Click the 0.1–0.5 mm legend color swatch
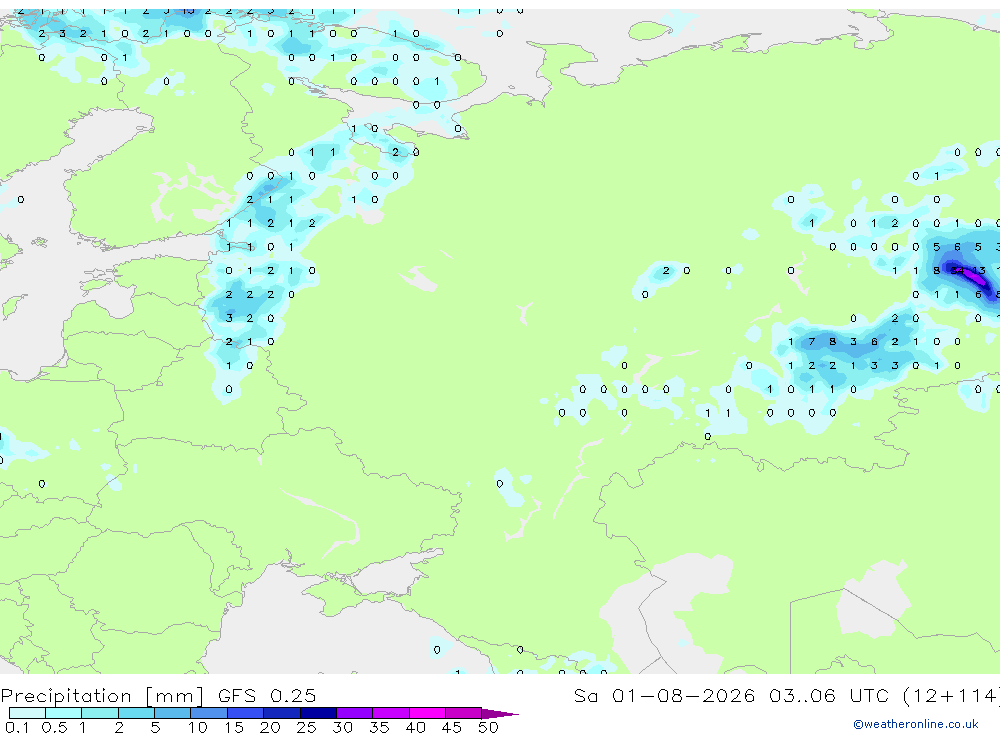Screen dimensions: 1000x733 coord(27,713)
